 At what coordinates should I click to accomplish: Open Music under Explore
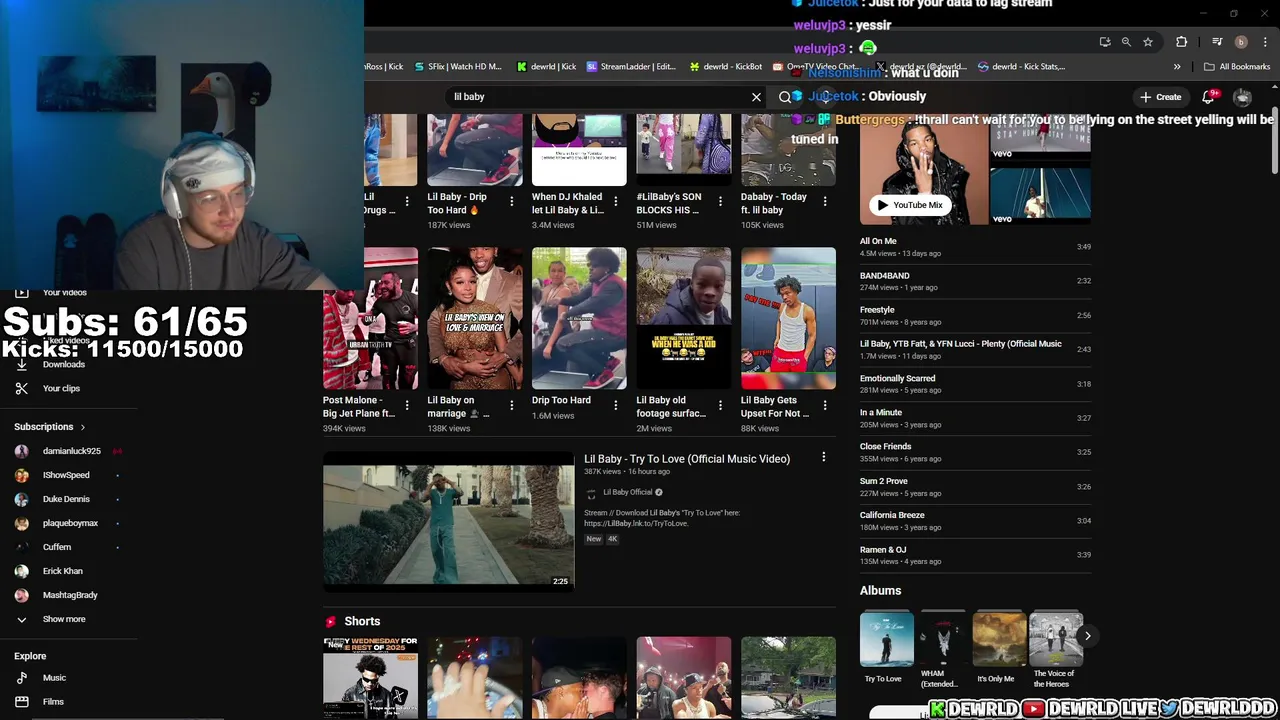(54, 678)
